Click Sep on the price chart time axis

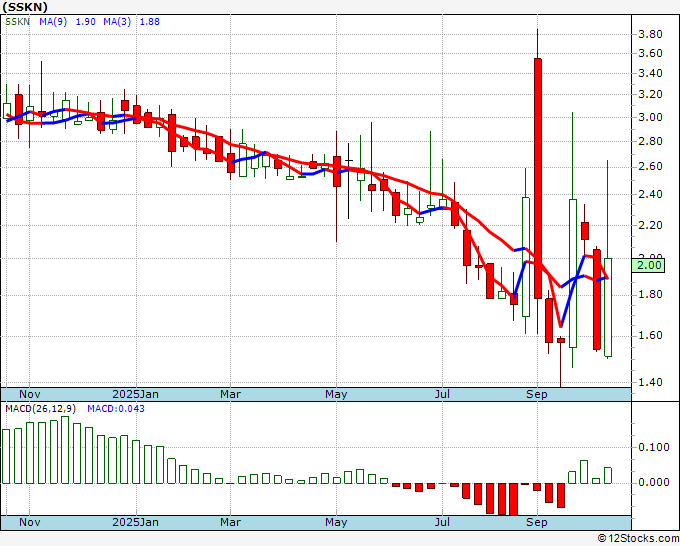pos(537,394)
